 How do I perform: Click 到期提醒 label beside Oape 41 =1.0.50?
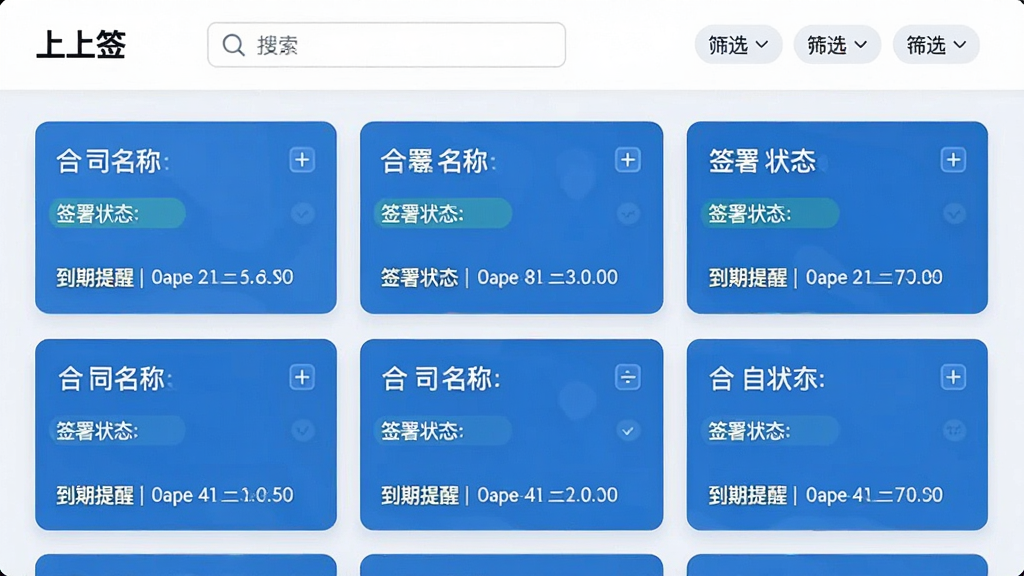[x=95, y=495]
